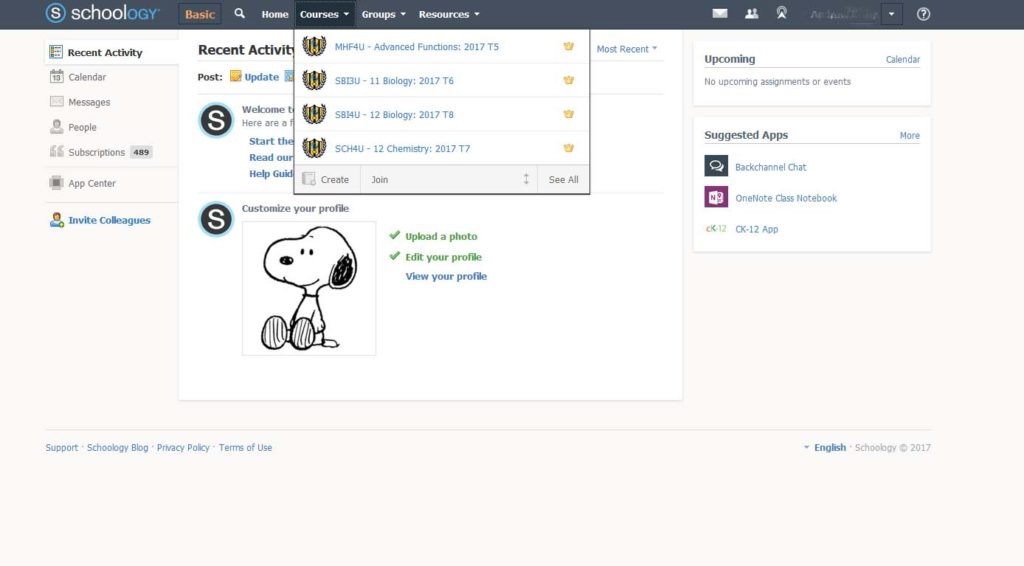Click the crown icon beside SCH4U
This screenshot has width=1024, height=566.
coord(569,148)
